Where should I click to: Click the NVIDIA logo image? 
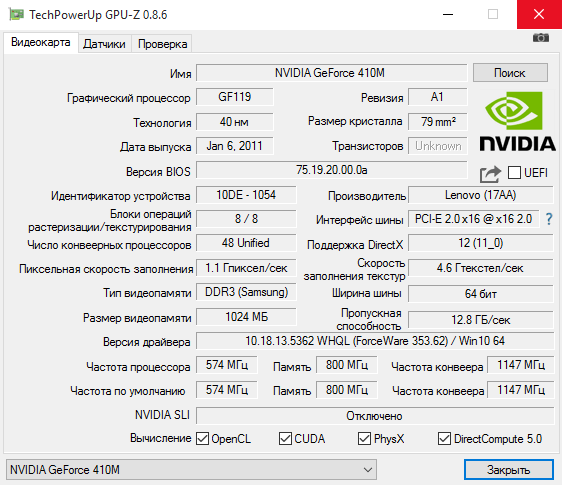(517, 121)
